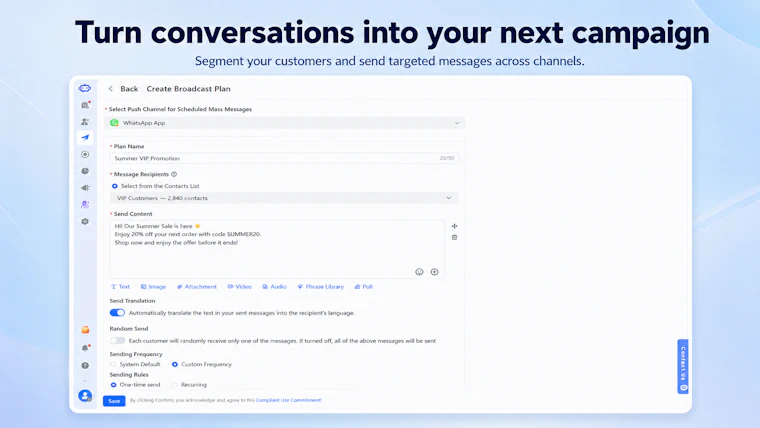760x428 pixels.
Task: Enable the Random Send switch
Action: point(117,341)
